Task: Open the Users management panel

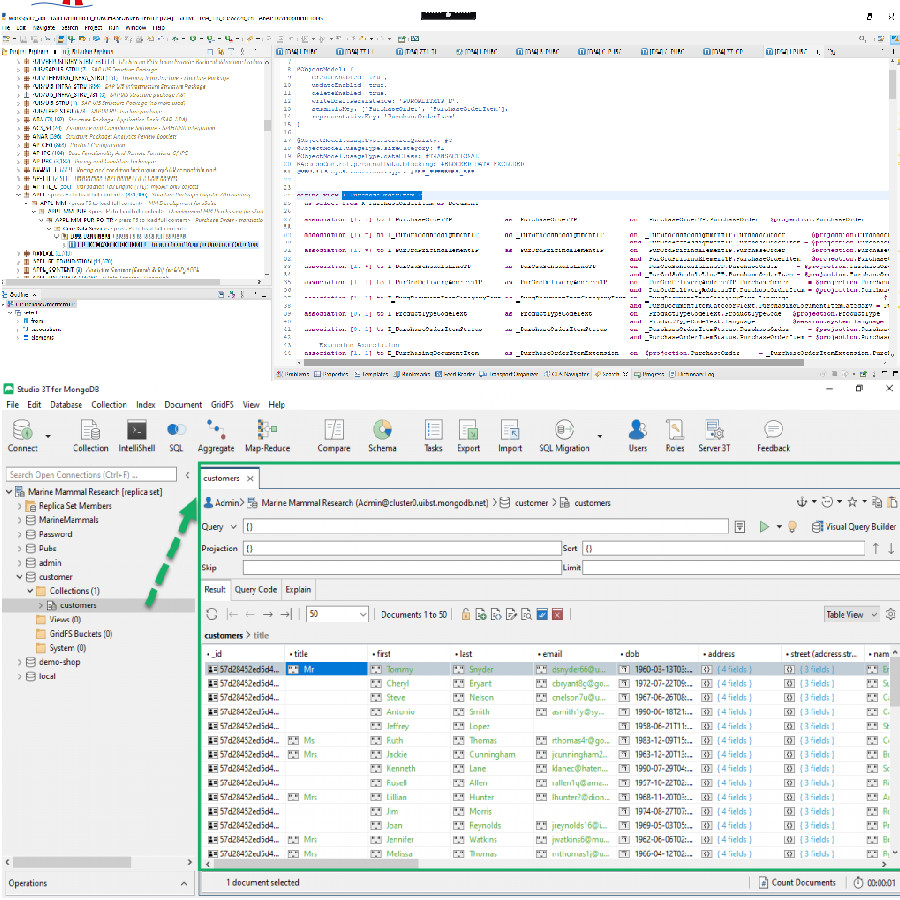Action: click(637, 432)
